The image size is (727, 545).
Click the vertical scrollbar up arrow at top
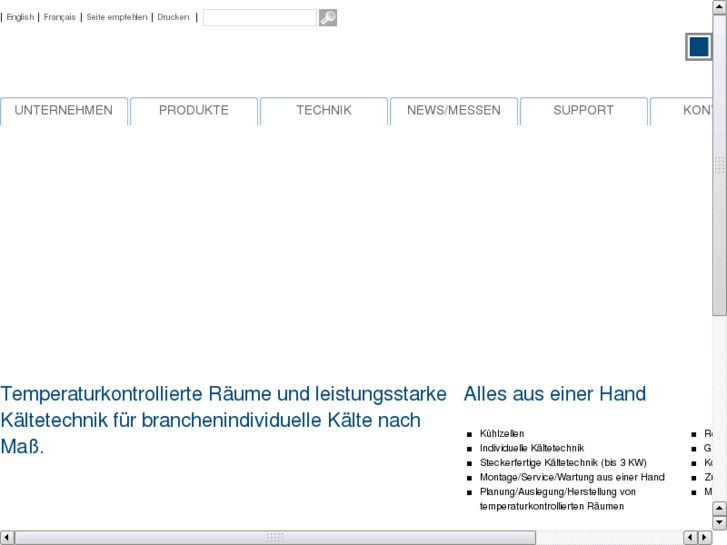[x=720, y=7]
